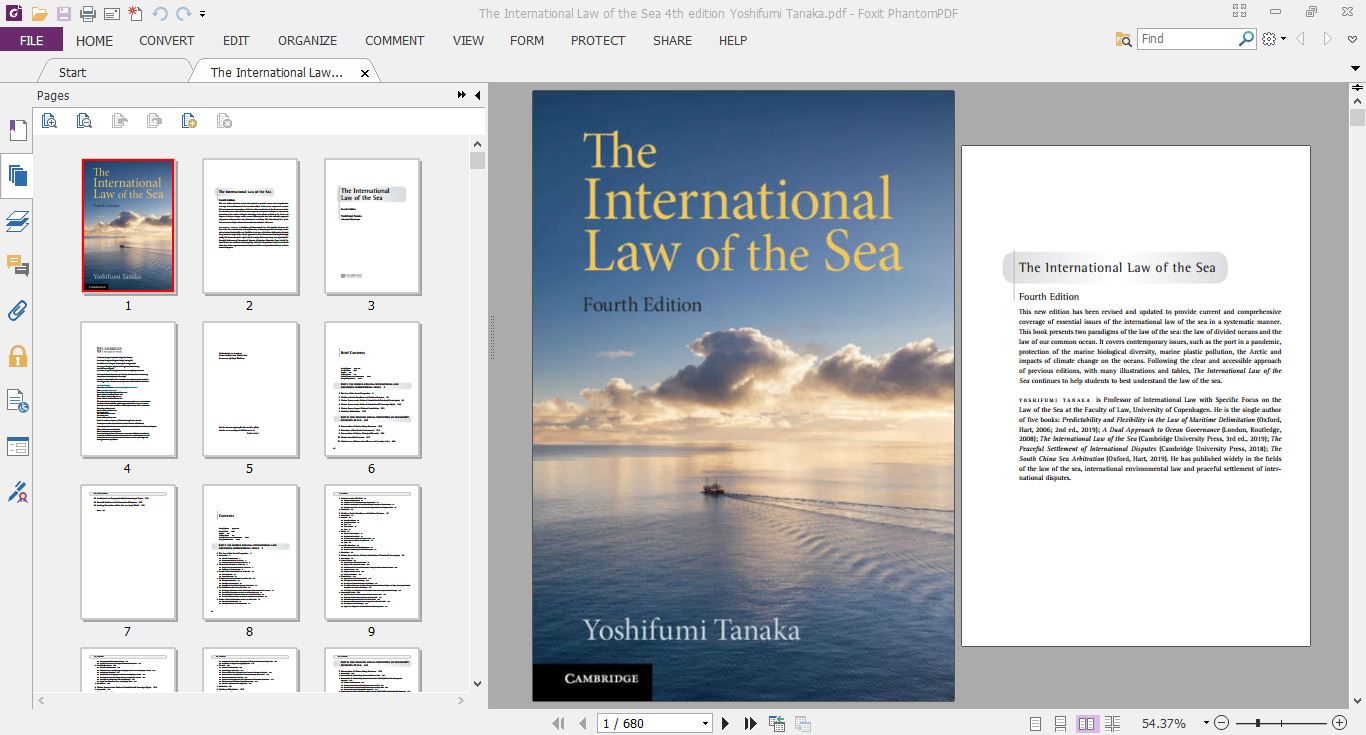Switch to the PROTECT ribbon tab
Screen dimensions: 1366x735
point(598,40)
